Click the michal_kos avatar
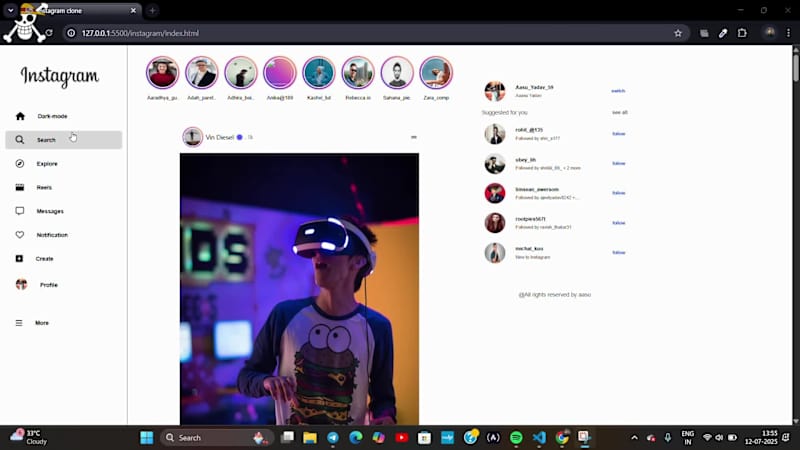This screenshot has height=450, width=800. (494, 253)
